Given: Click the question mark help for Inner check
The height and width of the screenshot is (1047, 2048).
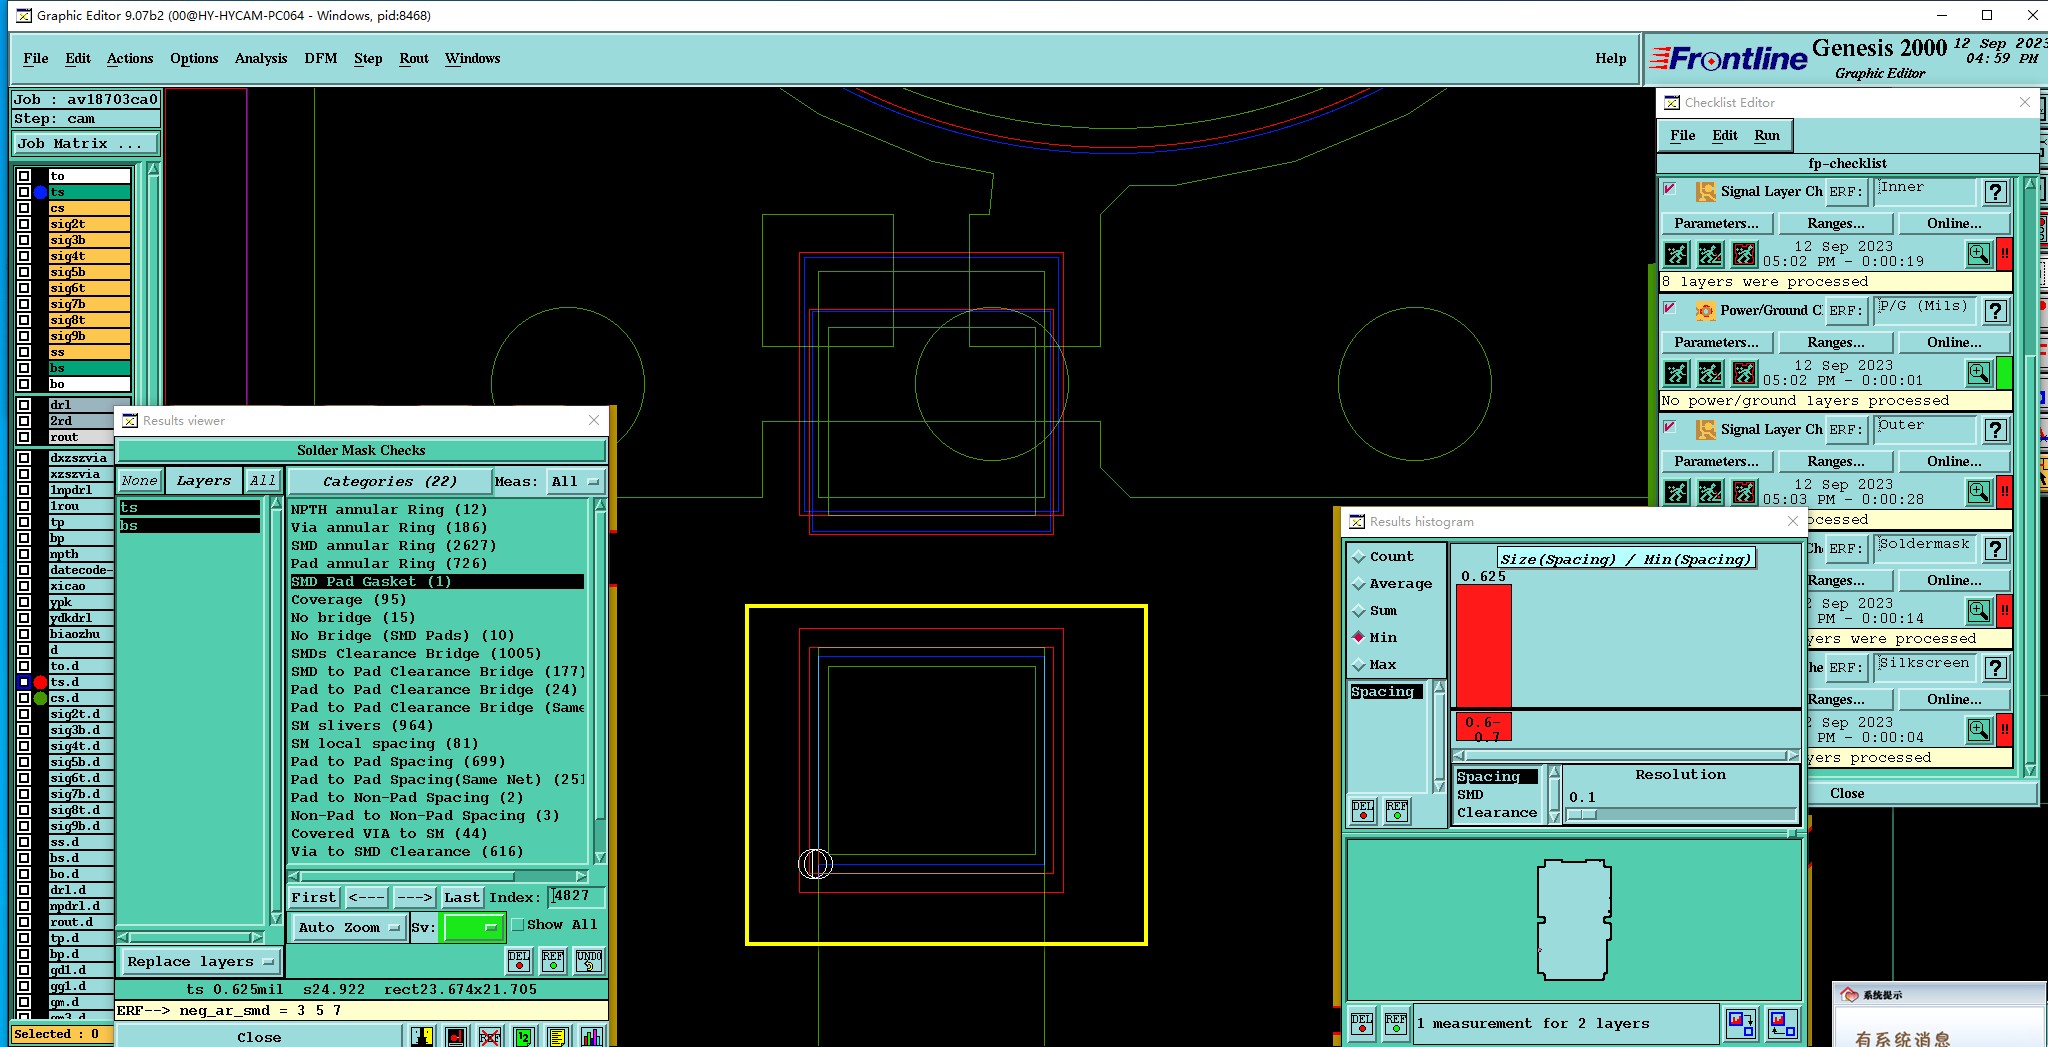Looking at the screenshot, I should tap(1995, 192).
